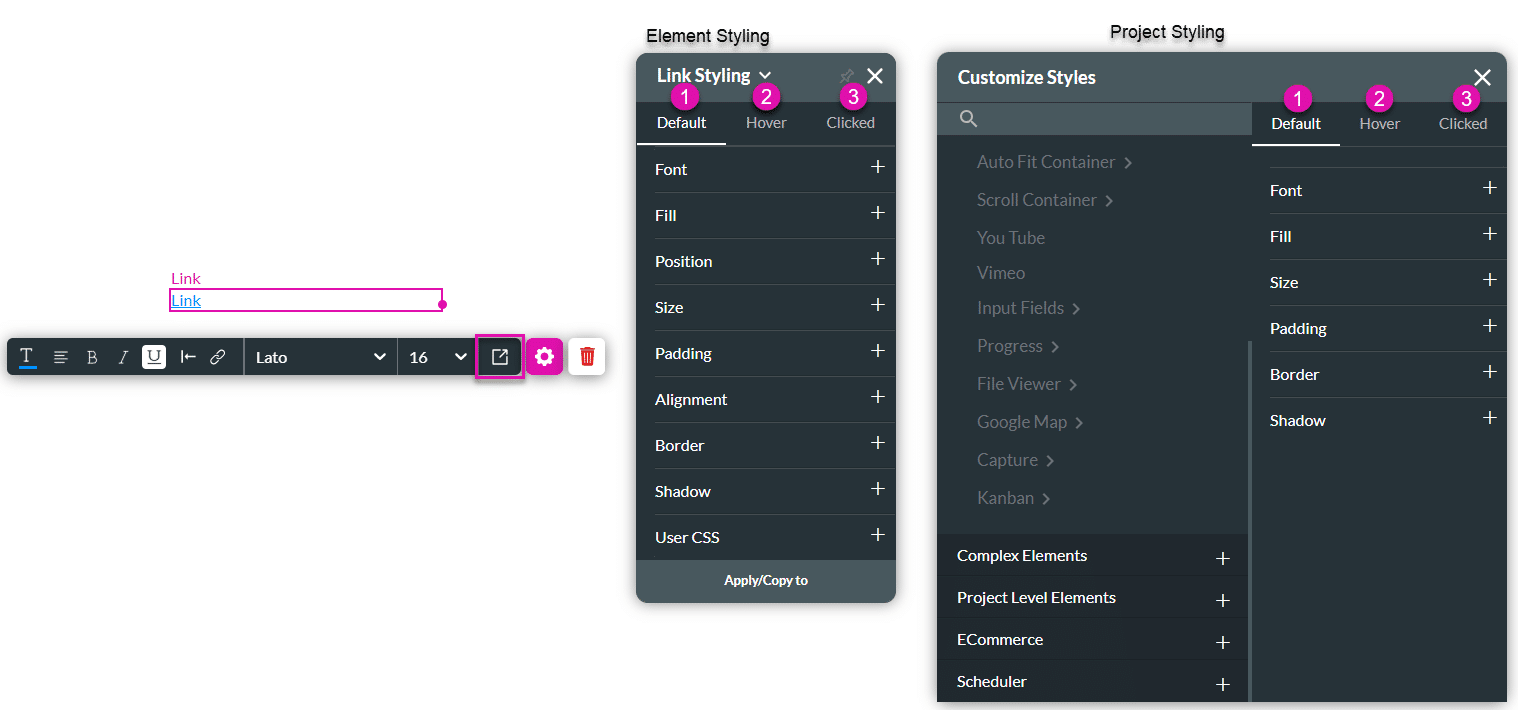Click the hyperlink icon in the toolbar

[x=218, y=356]
